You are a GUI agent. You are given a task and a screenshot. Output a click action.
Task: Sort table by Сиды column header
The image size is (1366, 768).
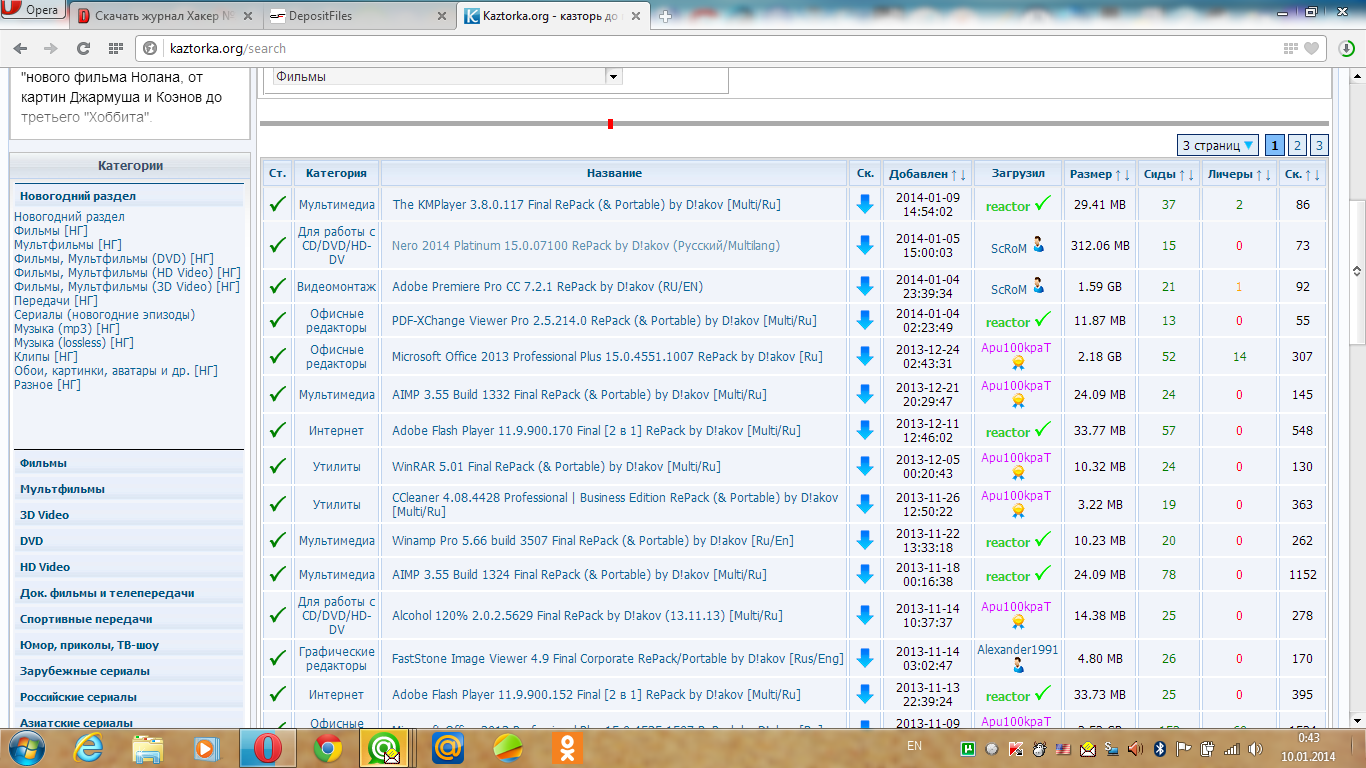pos(1159,174)
